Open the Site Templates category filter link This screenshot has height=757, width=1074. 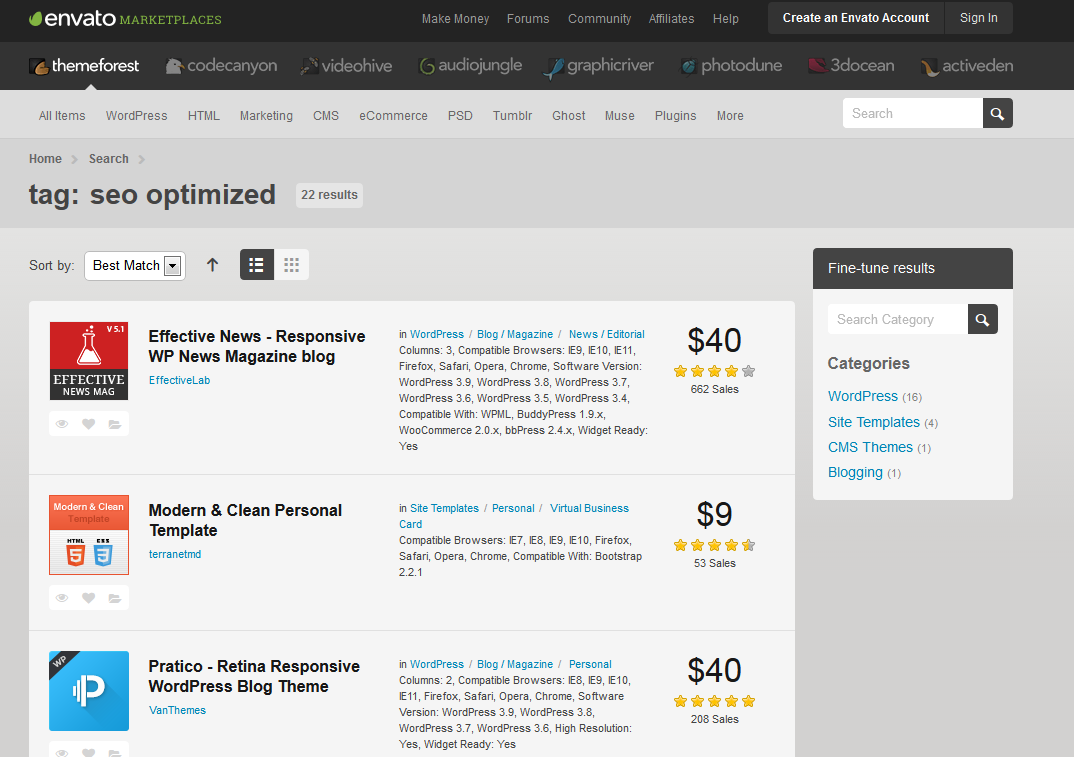873,422
